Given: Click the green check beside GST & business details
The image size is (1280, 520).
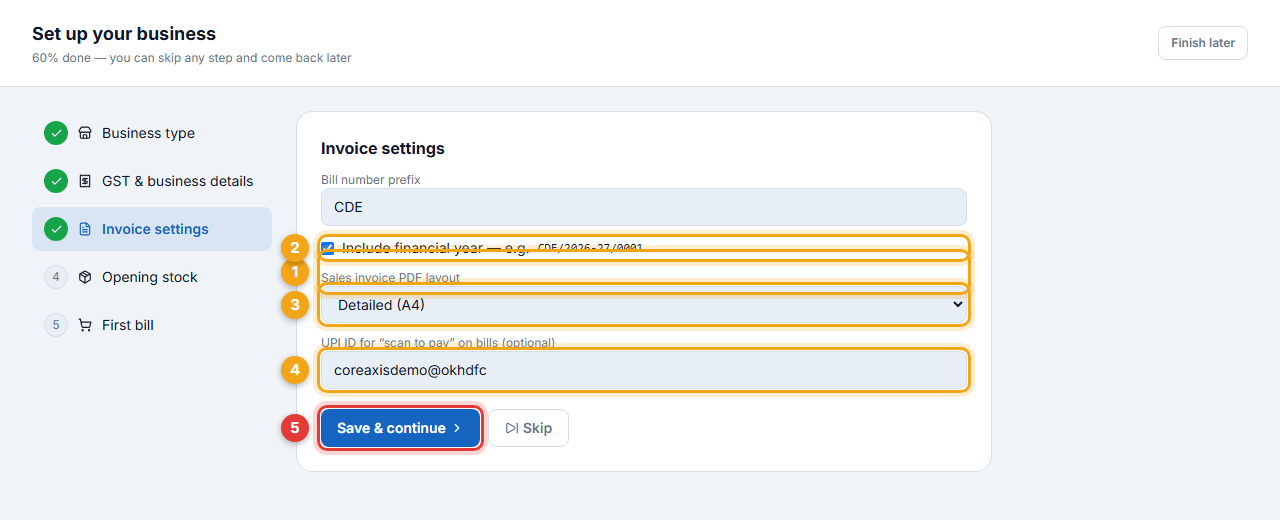Looking at the screenshot, I should (56, 181).
